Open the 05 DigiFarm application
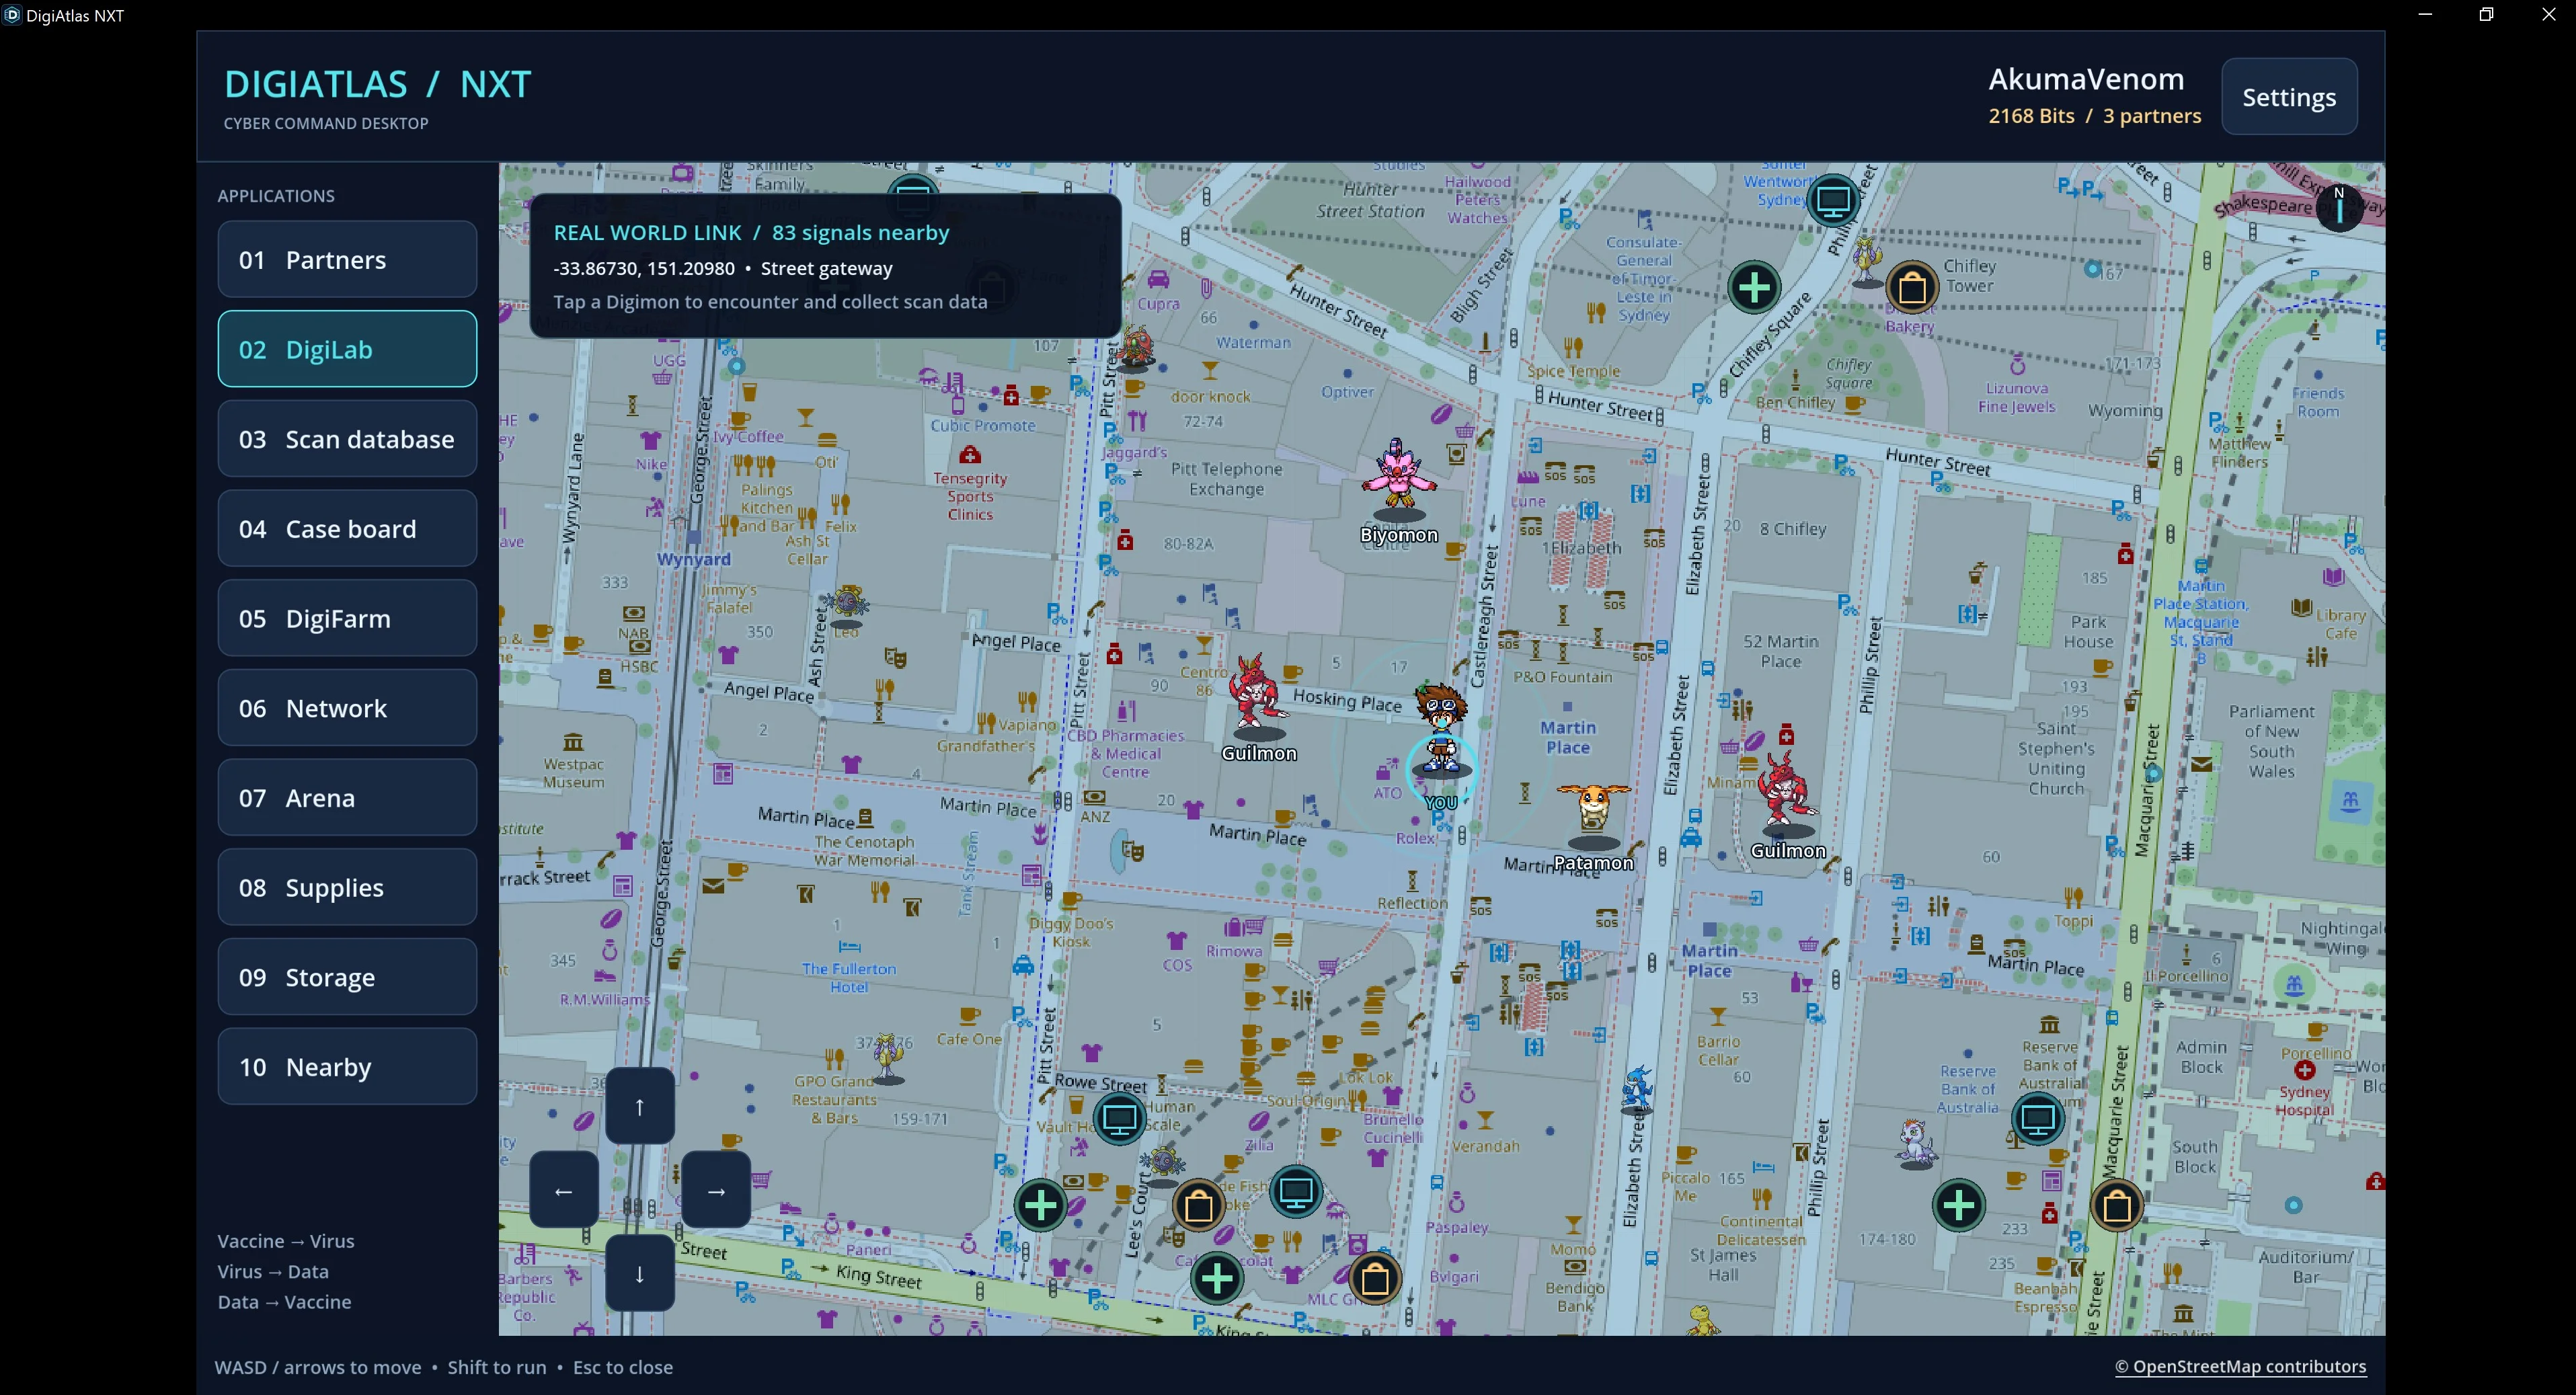This screenshot has height=1395, width=2576. click(x=347, y=618)
